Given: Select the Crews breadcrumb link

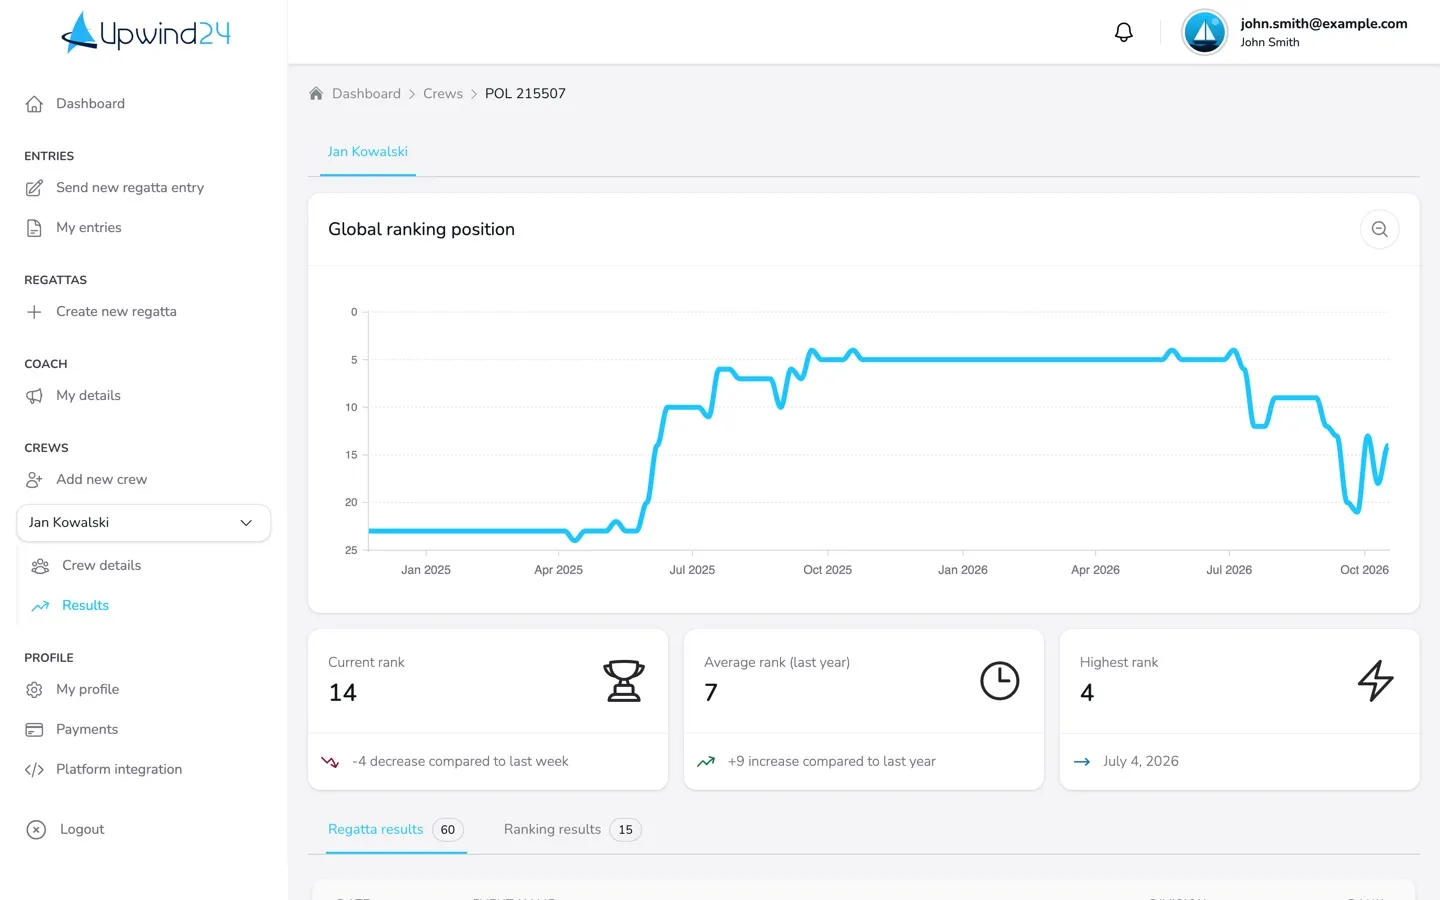Looking at the screenshot, I should tap(443, 94).
